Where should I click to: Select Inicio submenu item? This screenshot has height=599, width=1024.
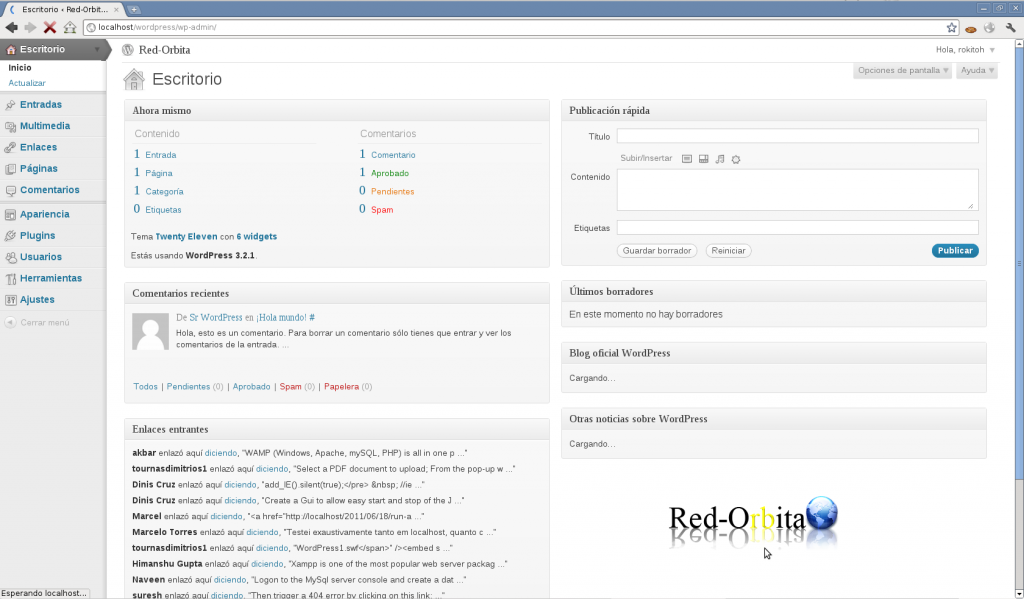[20, 68]
